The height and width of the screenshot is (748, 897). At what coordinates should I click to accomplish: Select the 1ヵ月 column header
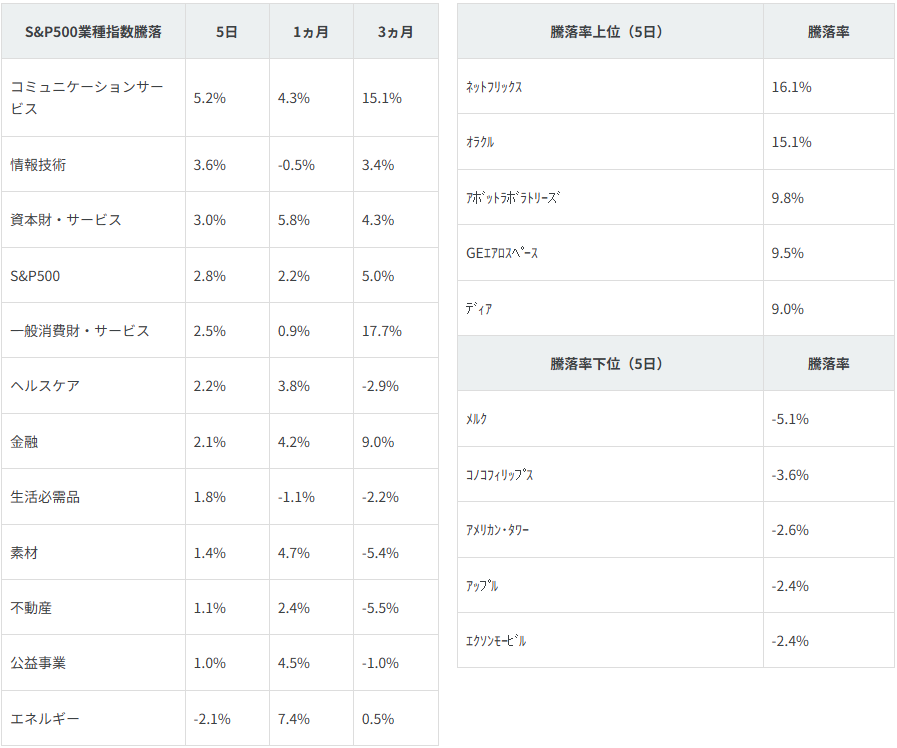pos(311,32)
